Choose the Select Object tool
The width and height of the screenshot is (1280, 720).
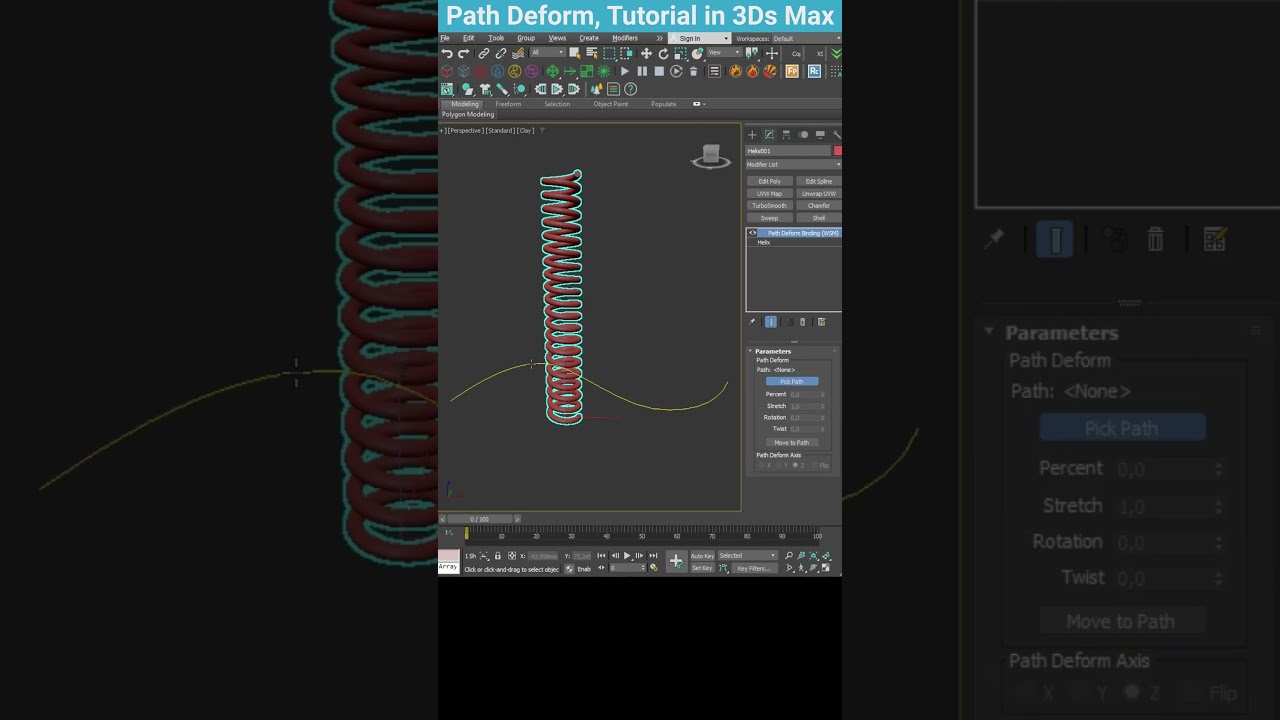575,53
